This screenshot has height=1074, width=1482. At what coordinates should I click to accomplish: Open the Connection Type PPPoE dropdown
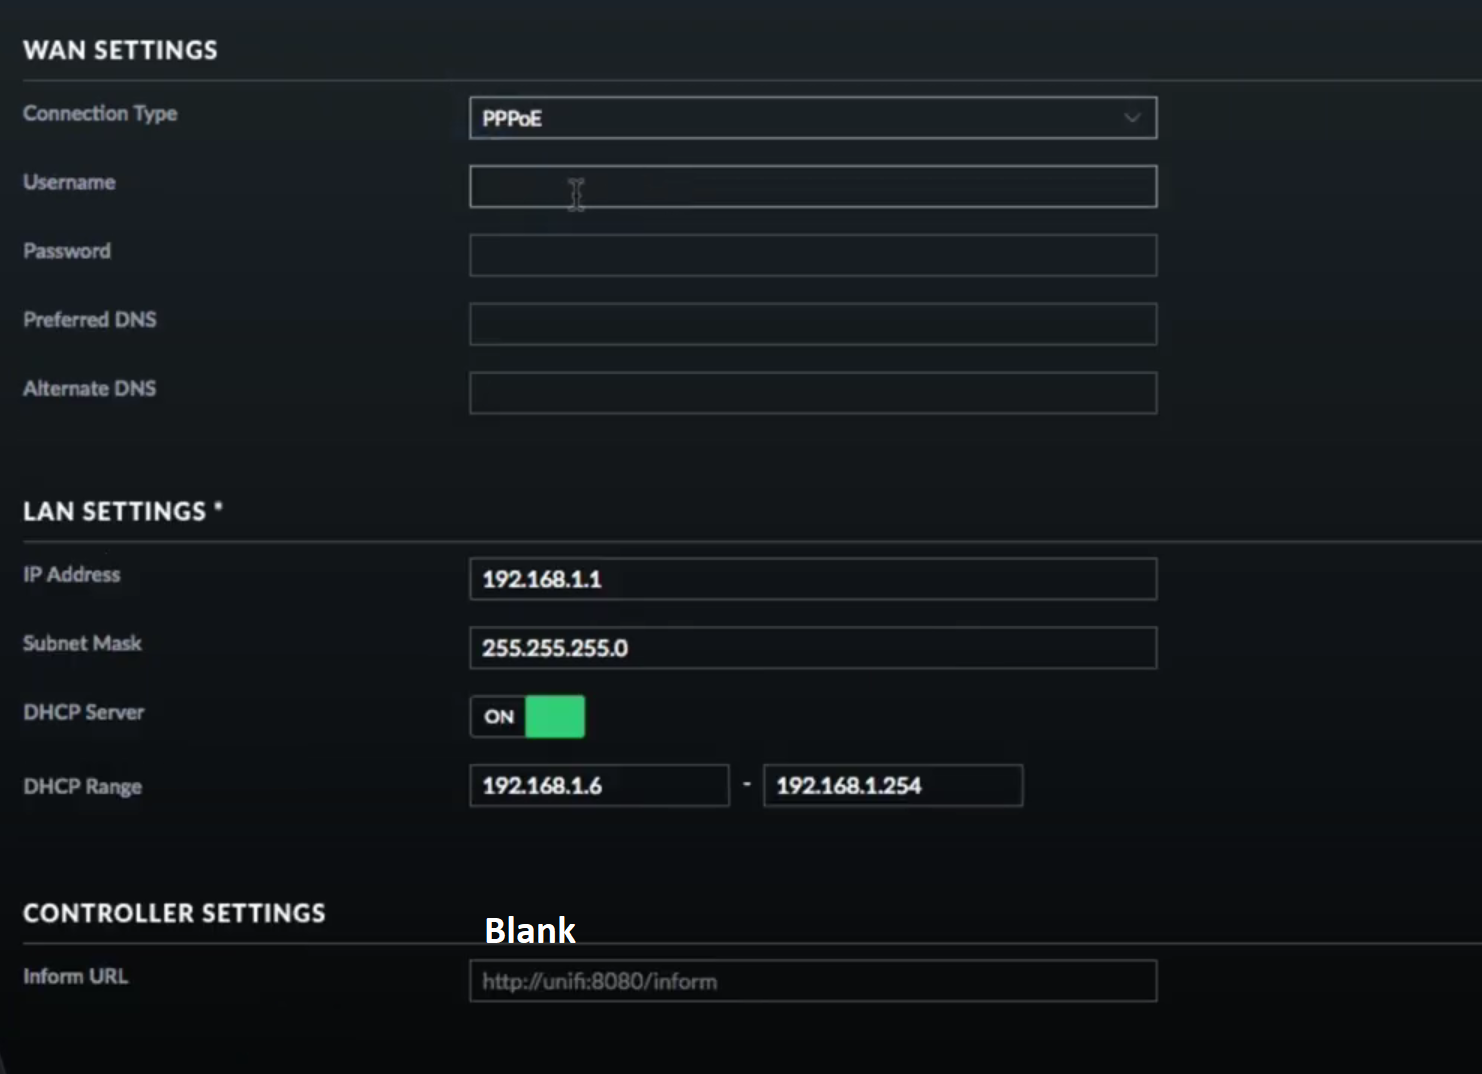812,118
